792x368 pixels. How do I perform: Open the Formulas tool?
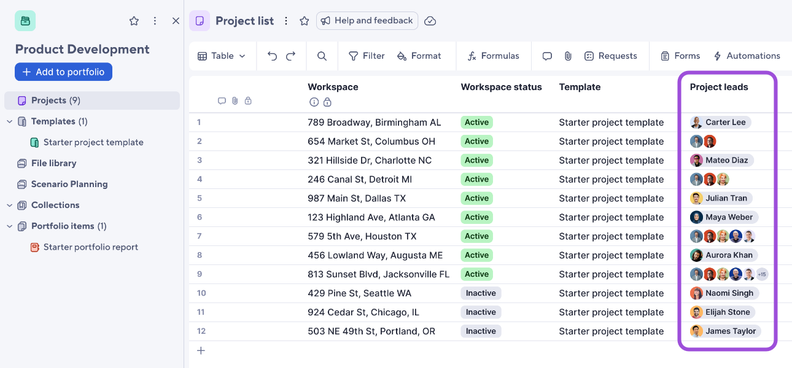tap(493, 56)
